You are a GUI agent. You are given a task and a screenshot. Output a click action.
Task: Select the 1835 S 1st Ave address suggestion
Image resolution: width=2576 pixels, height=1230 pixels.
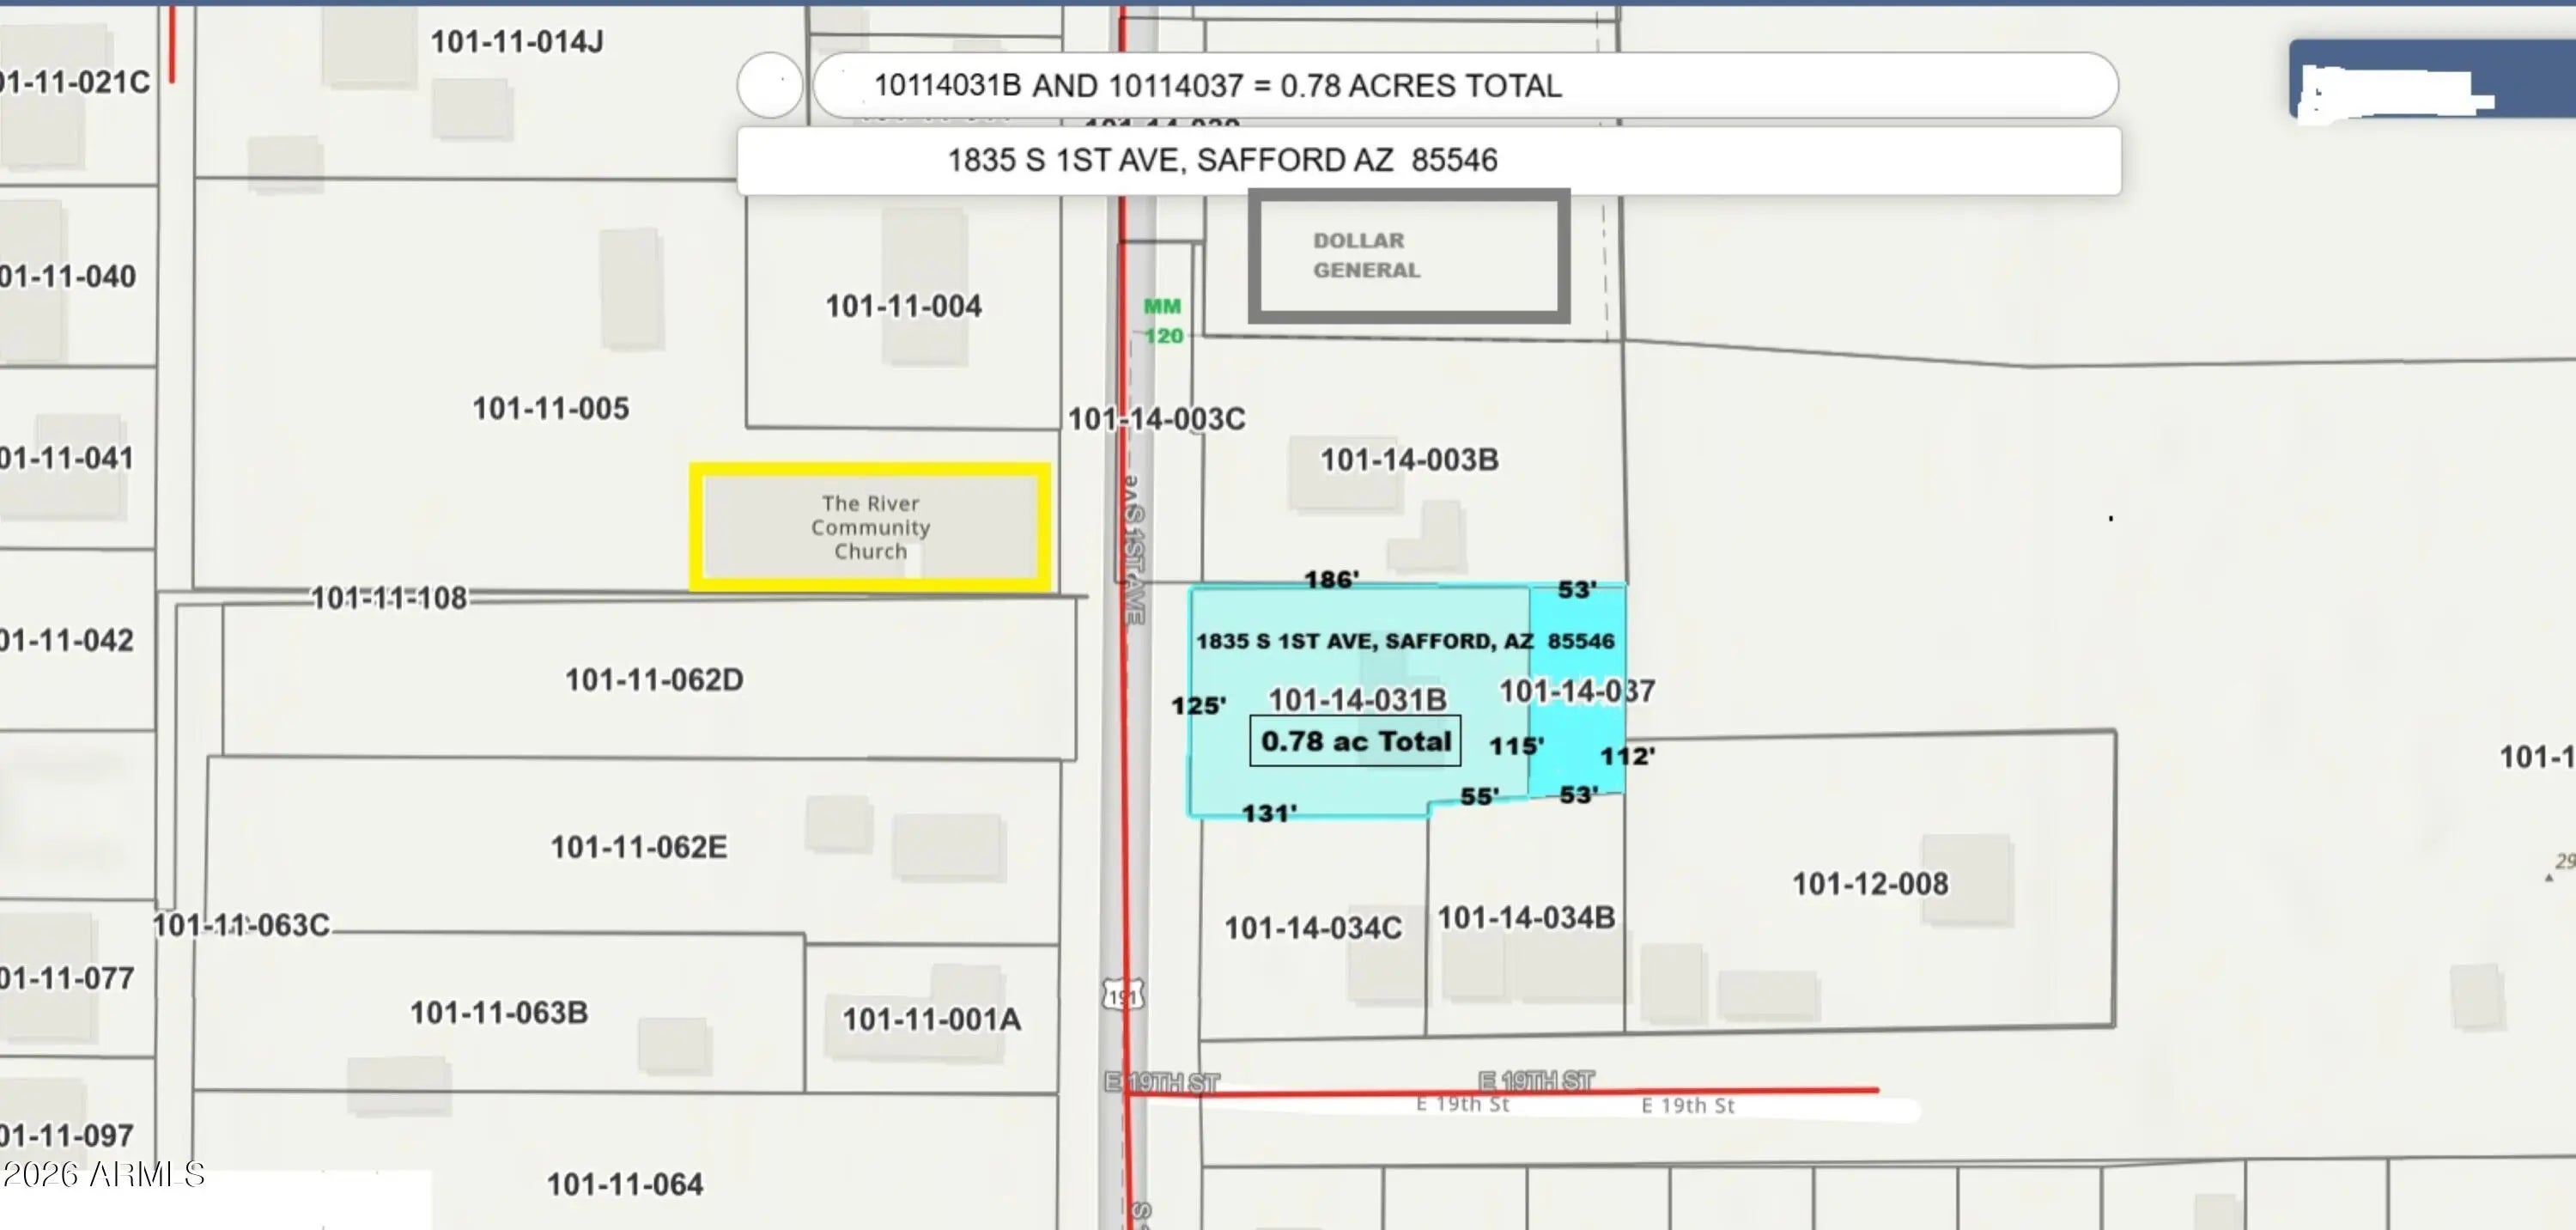tap(1427, 160)
